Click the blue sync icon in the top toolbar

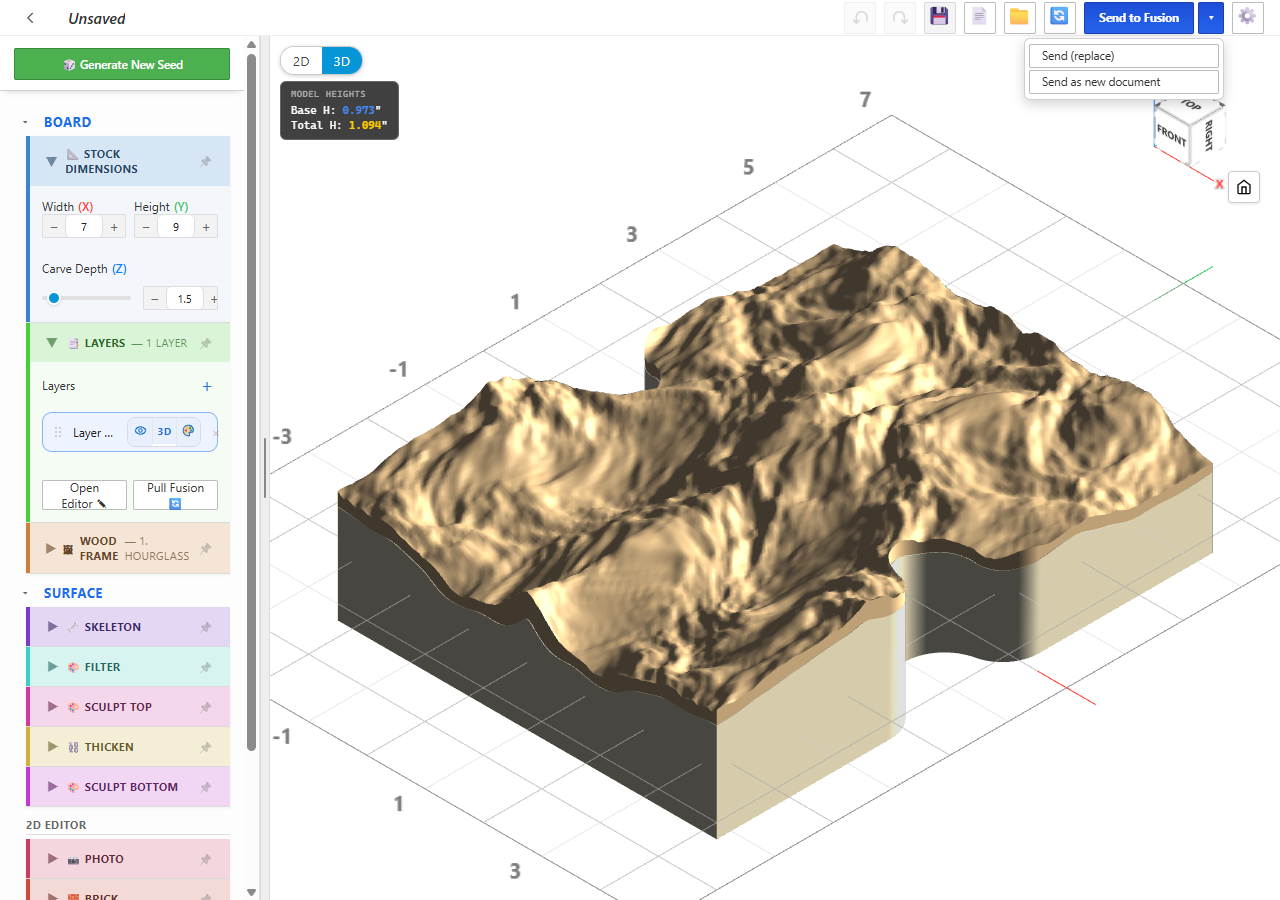(x=1059, y=17)
